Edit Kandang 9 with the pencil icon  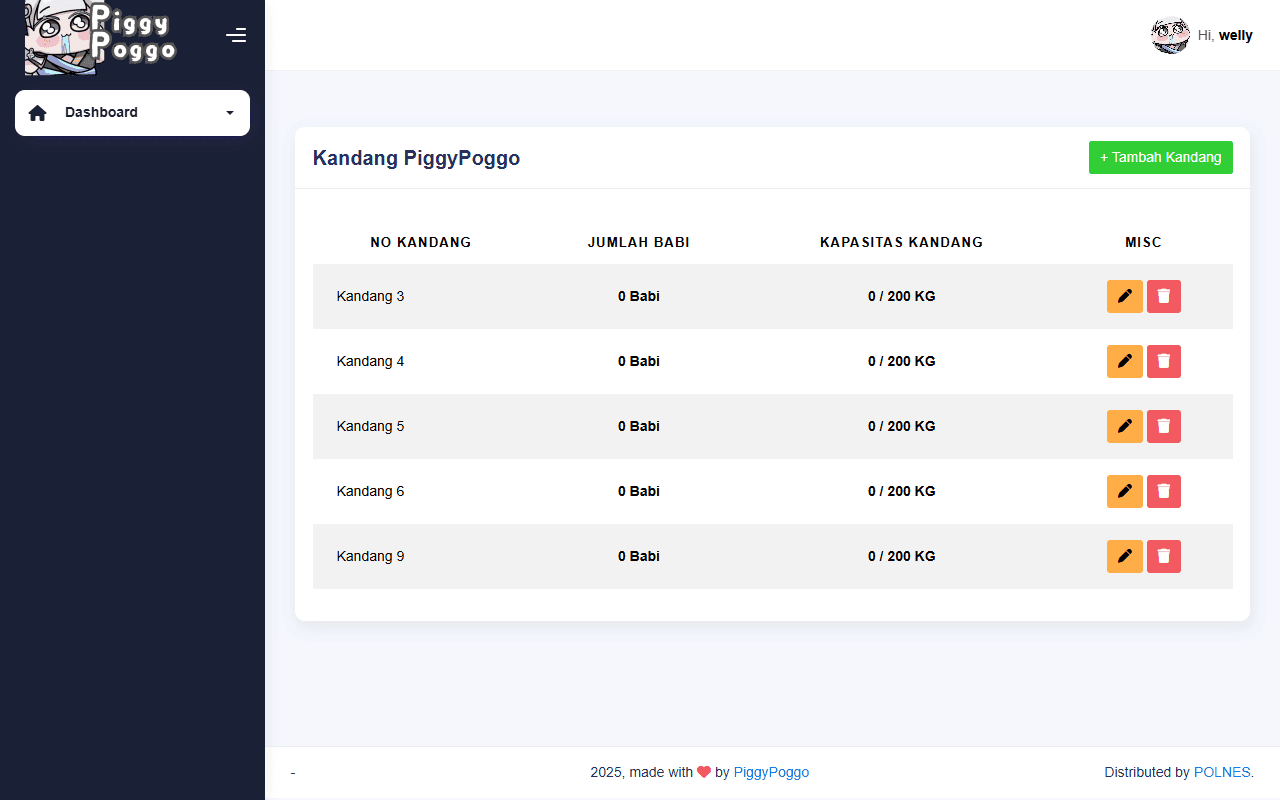1125,556
